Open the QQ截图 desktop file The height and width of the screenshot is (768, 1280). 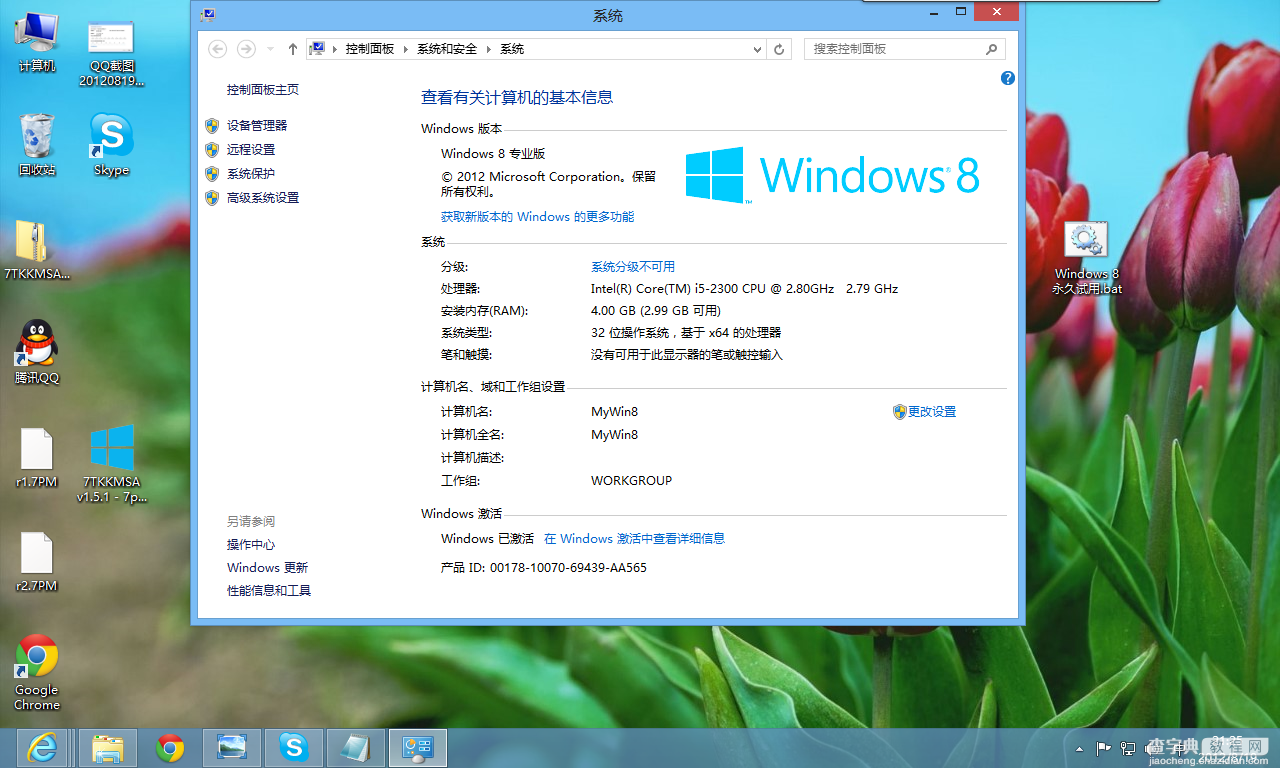(x=111, y=52)
